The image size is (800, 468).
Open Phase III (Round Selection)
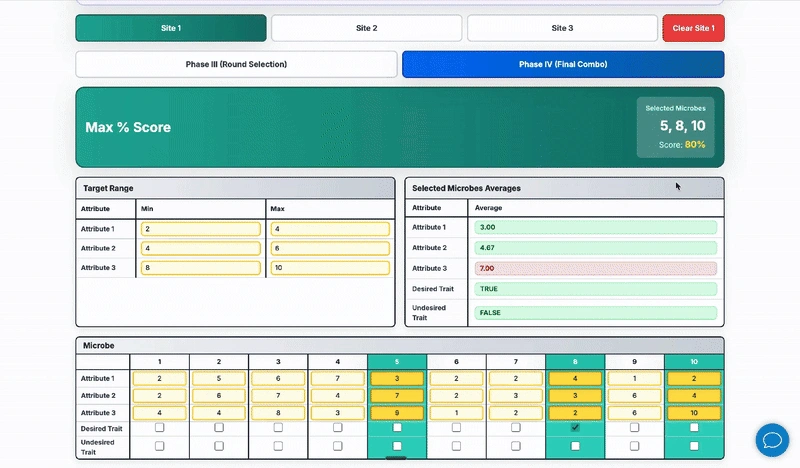tap(236, 64)
